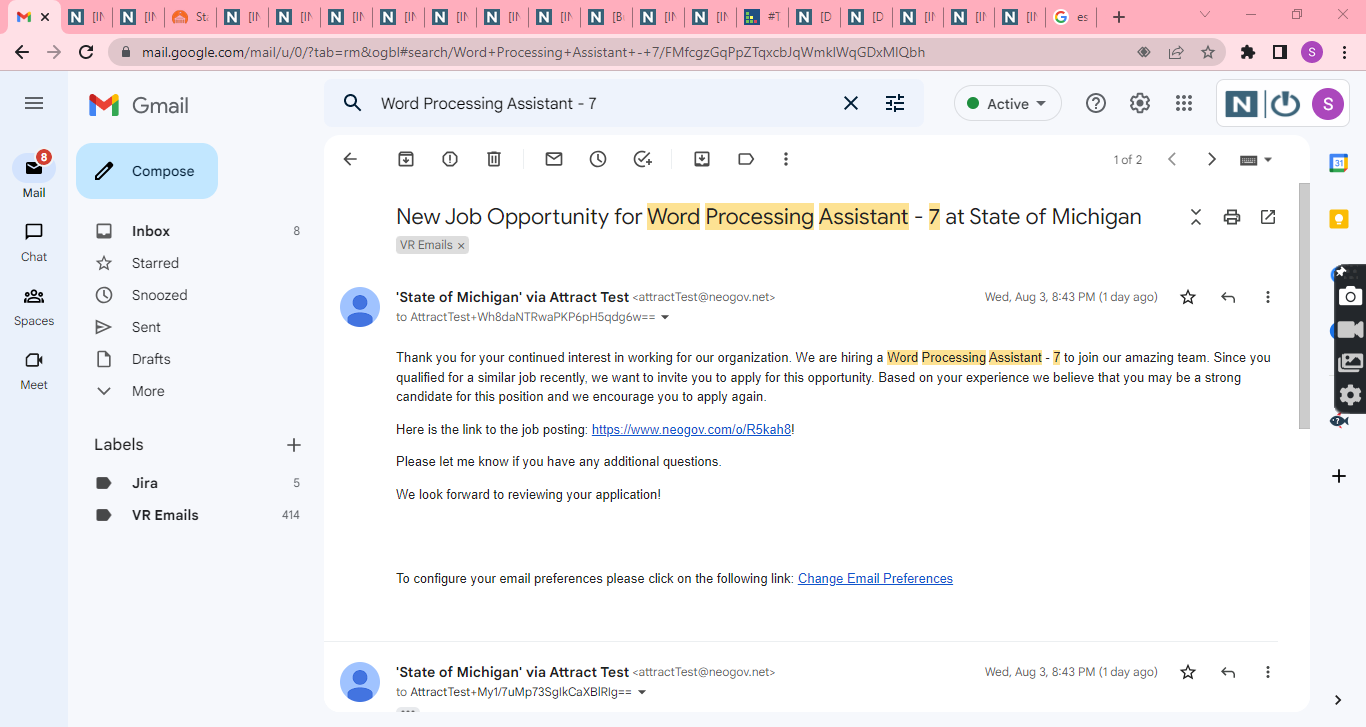The image size is (1366, 727).
Task: Star the first State of Michigan message
Action: pos(1188,297)
